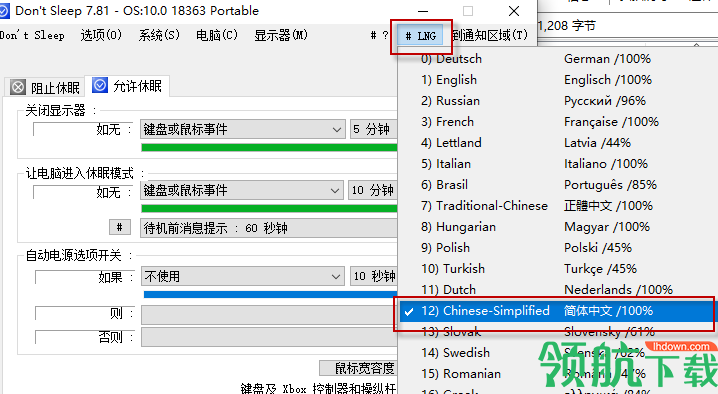Image resolution: width=718 pixels, height=394 pixels.
Task: Minimize the Don't Sleep window
Action: pyautogui.click(x=423, y=11)
